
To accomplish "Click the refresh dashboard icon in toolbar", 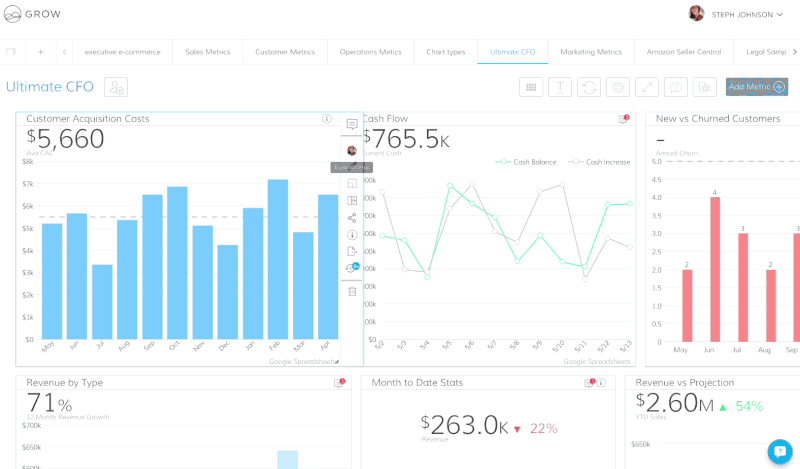I will tap(589, 87).
